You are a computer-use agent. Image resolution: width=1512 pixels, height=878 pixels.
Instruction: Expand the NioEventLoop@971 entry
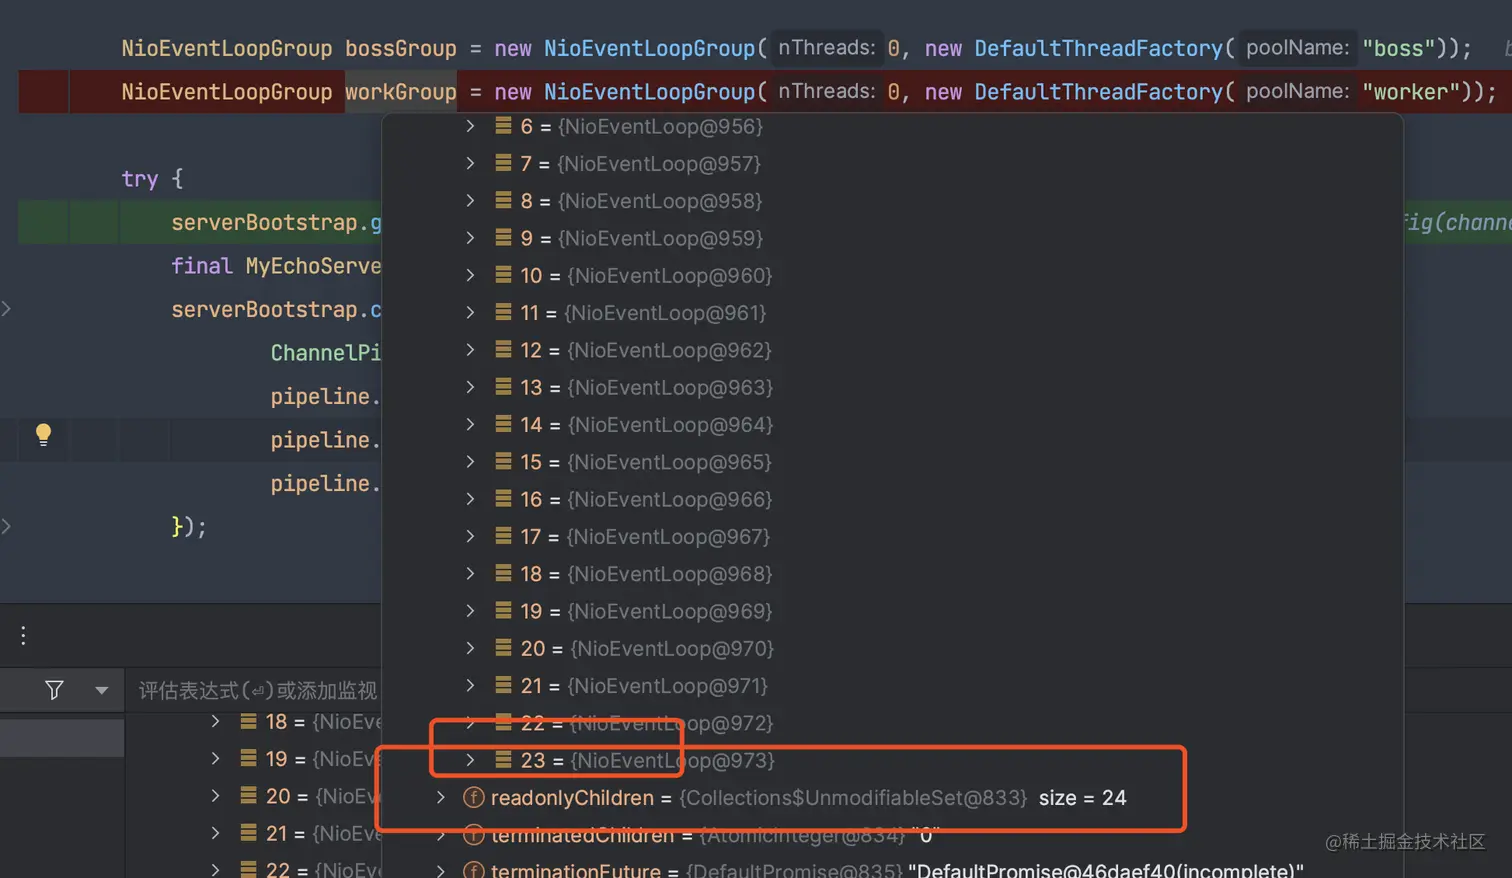[x=470, y=686]
